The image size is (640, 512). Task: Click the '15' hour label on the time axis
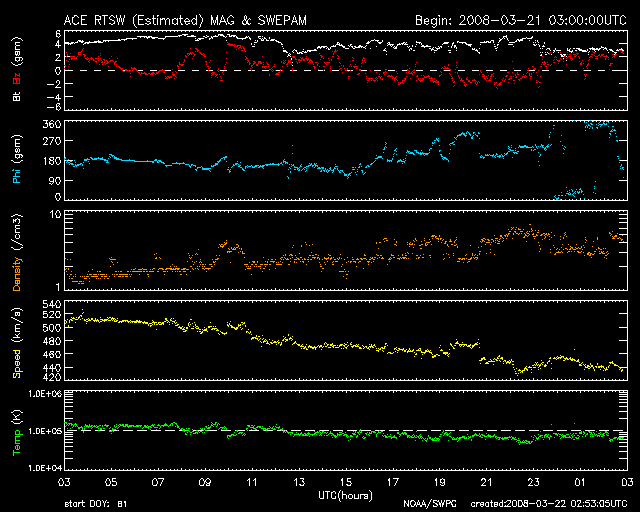point(346,483)
